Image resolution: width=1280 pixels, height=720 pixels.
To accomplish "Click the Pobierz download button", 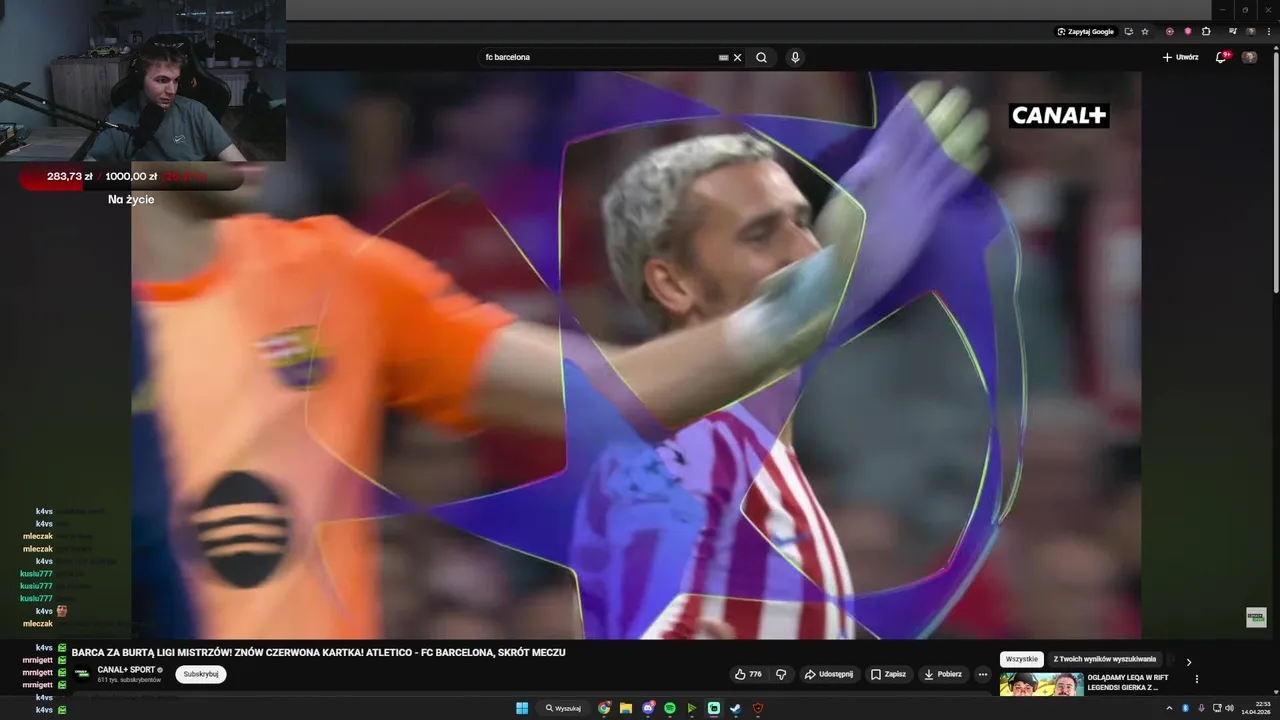I will 943,674.
